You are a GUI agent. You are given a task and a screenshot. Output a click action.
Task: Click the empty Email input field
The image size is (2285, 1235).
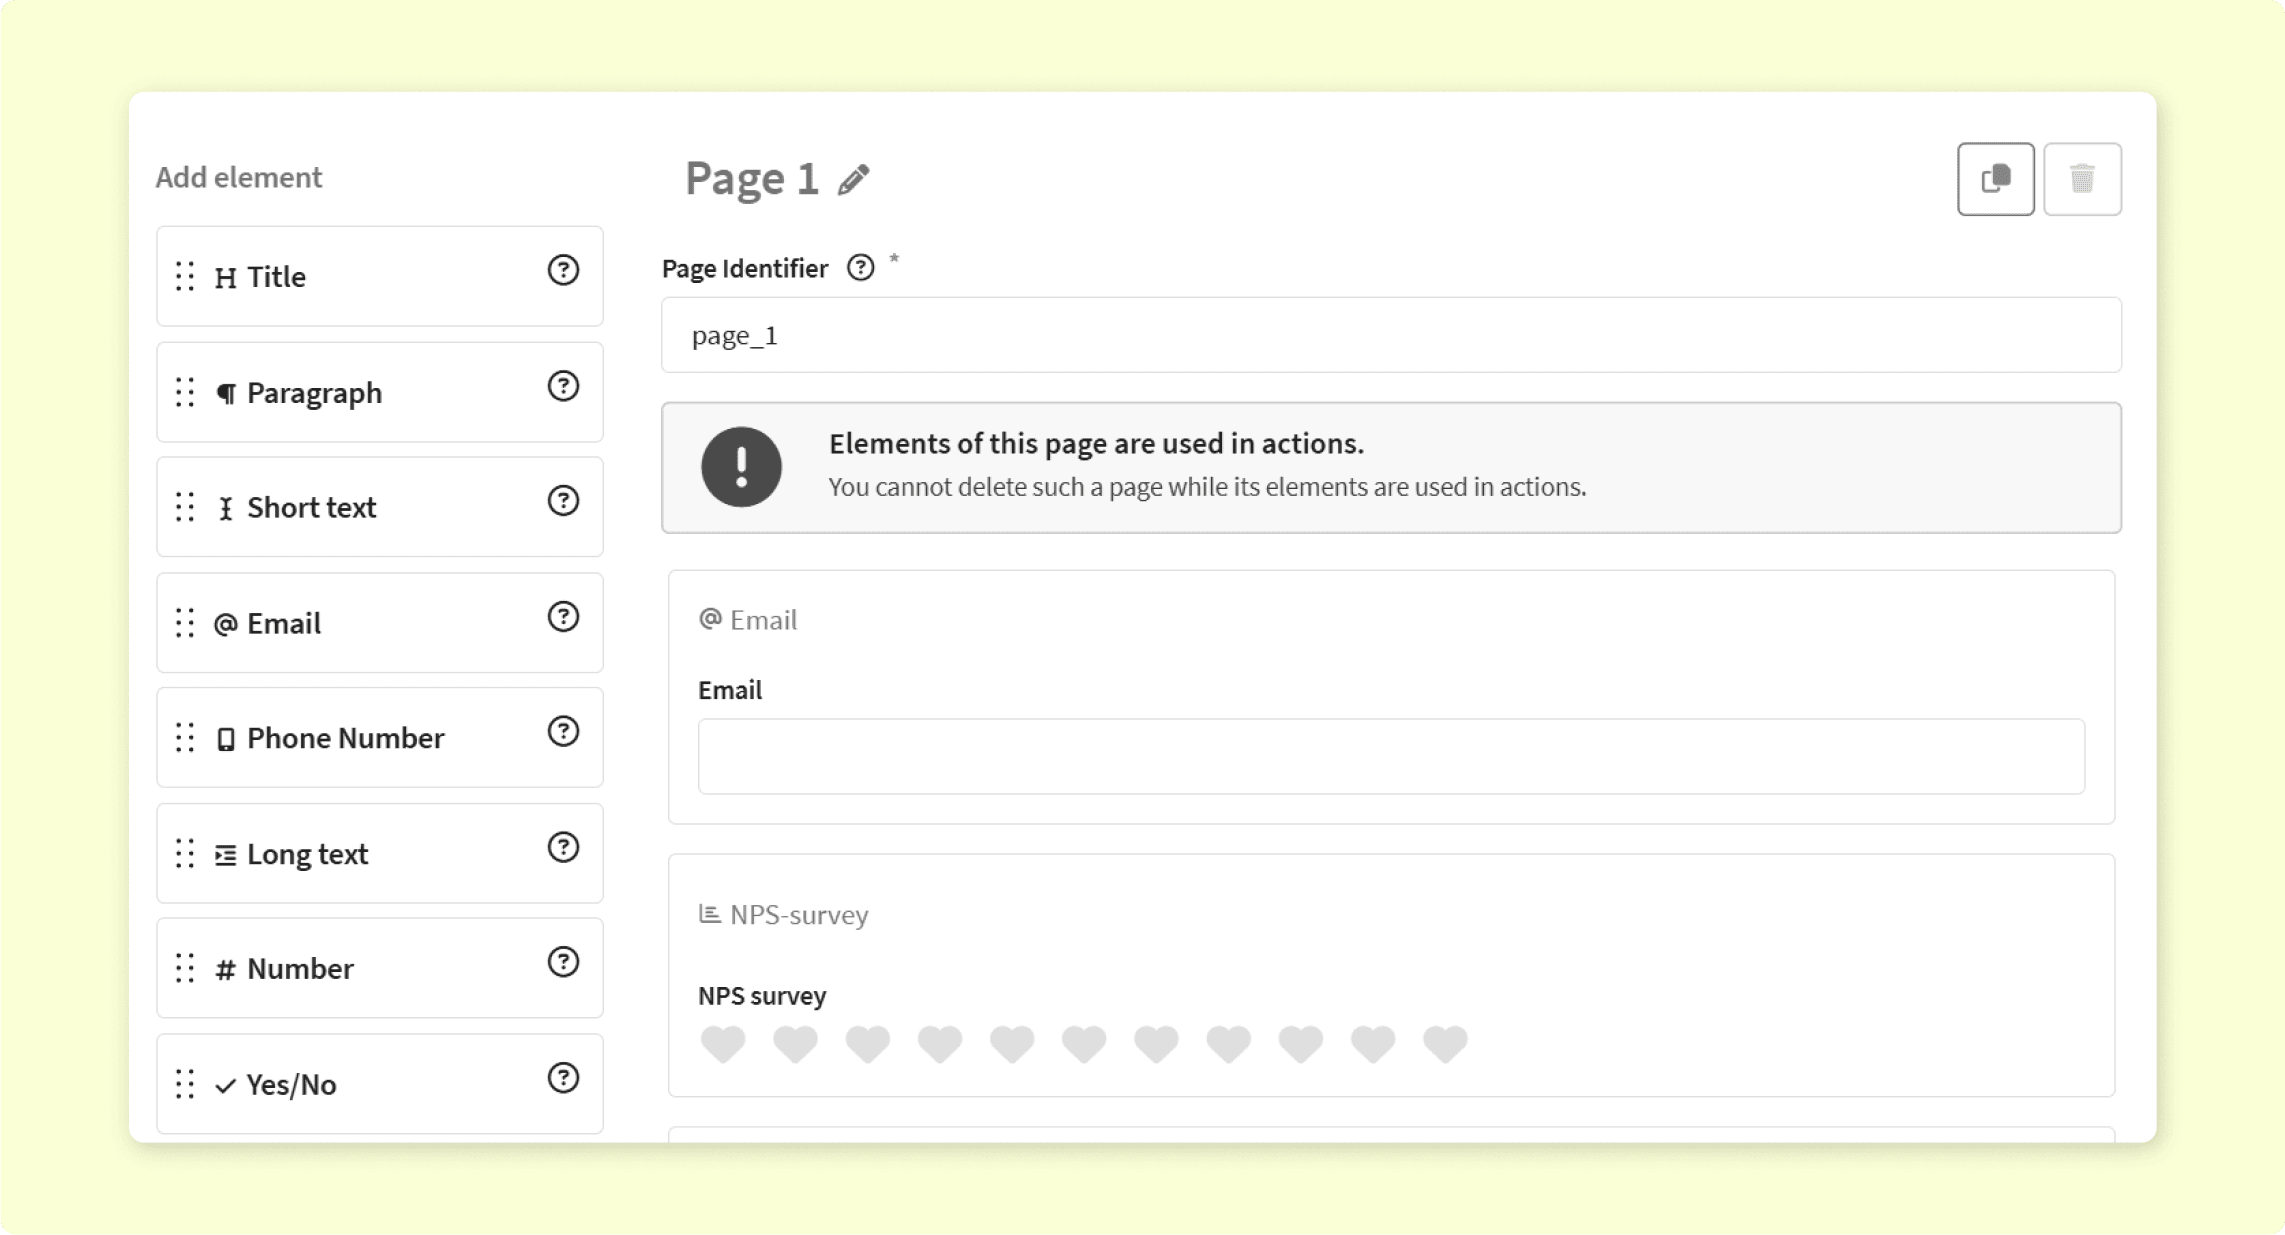(x=1391, y=756)
